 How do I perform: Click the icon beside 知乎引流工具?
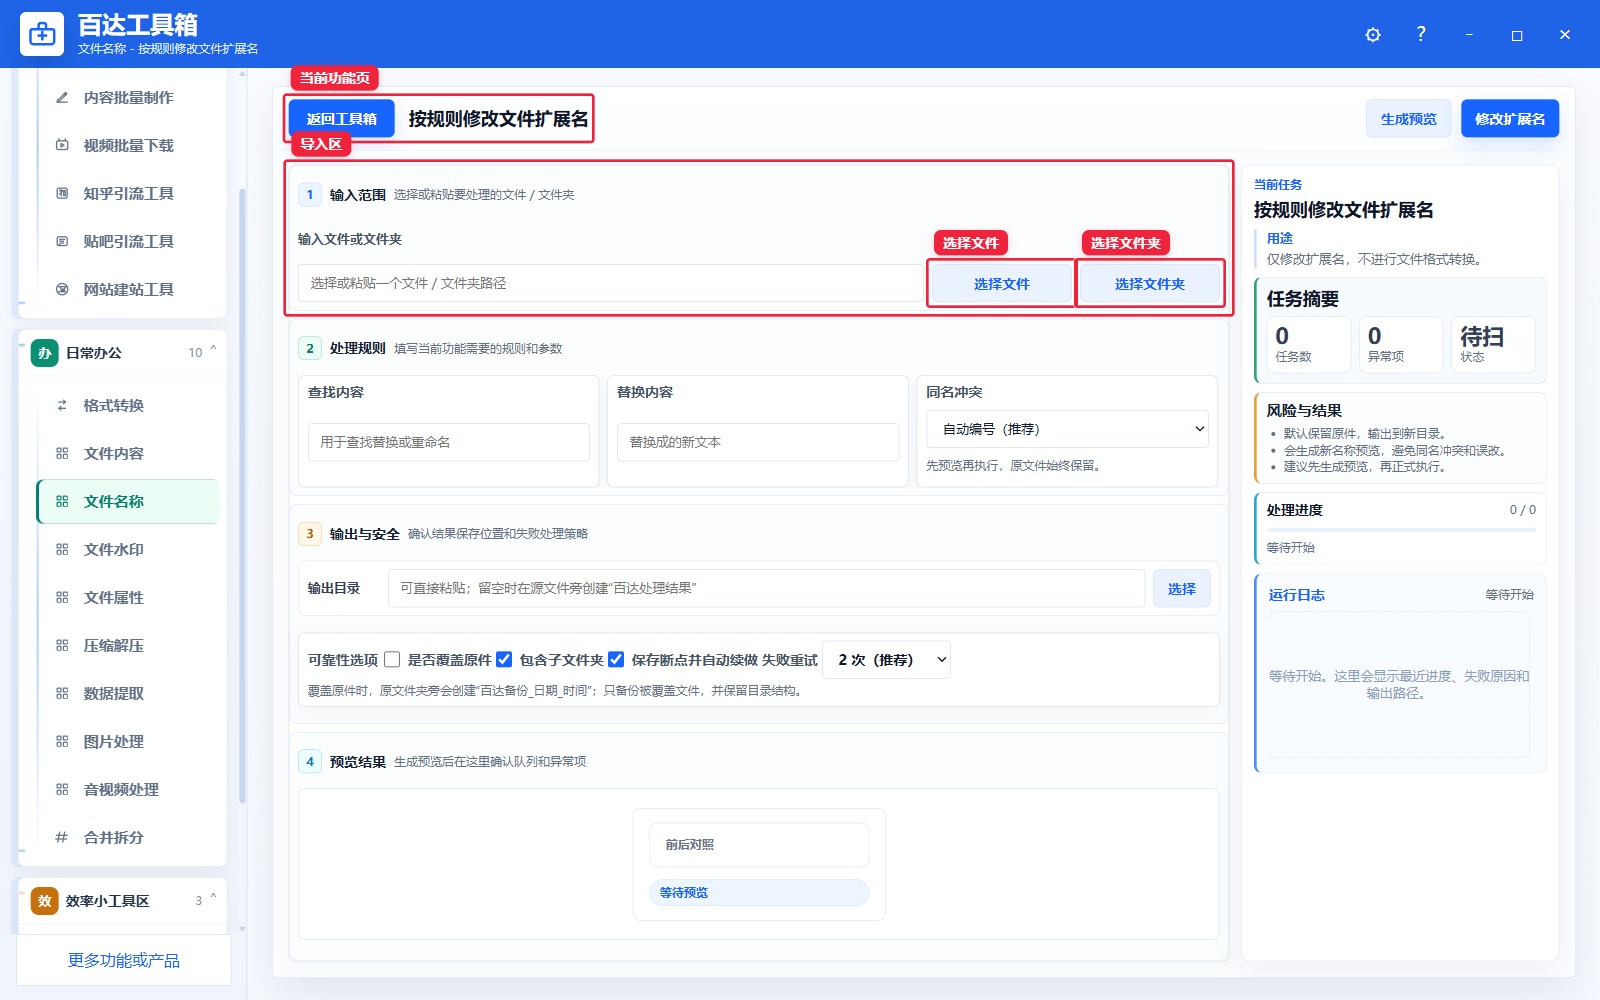coord(62,193)
